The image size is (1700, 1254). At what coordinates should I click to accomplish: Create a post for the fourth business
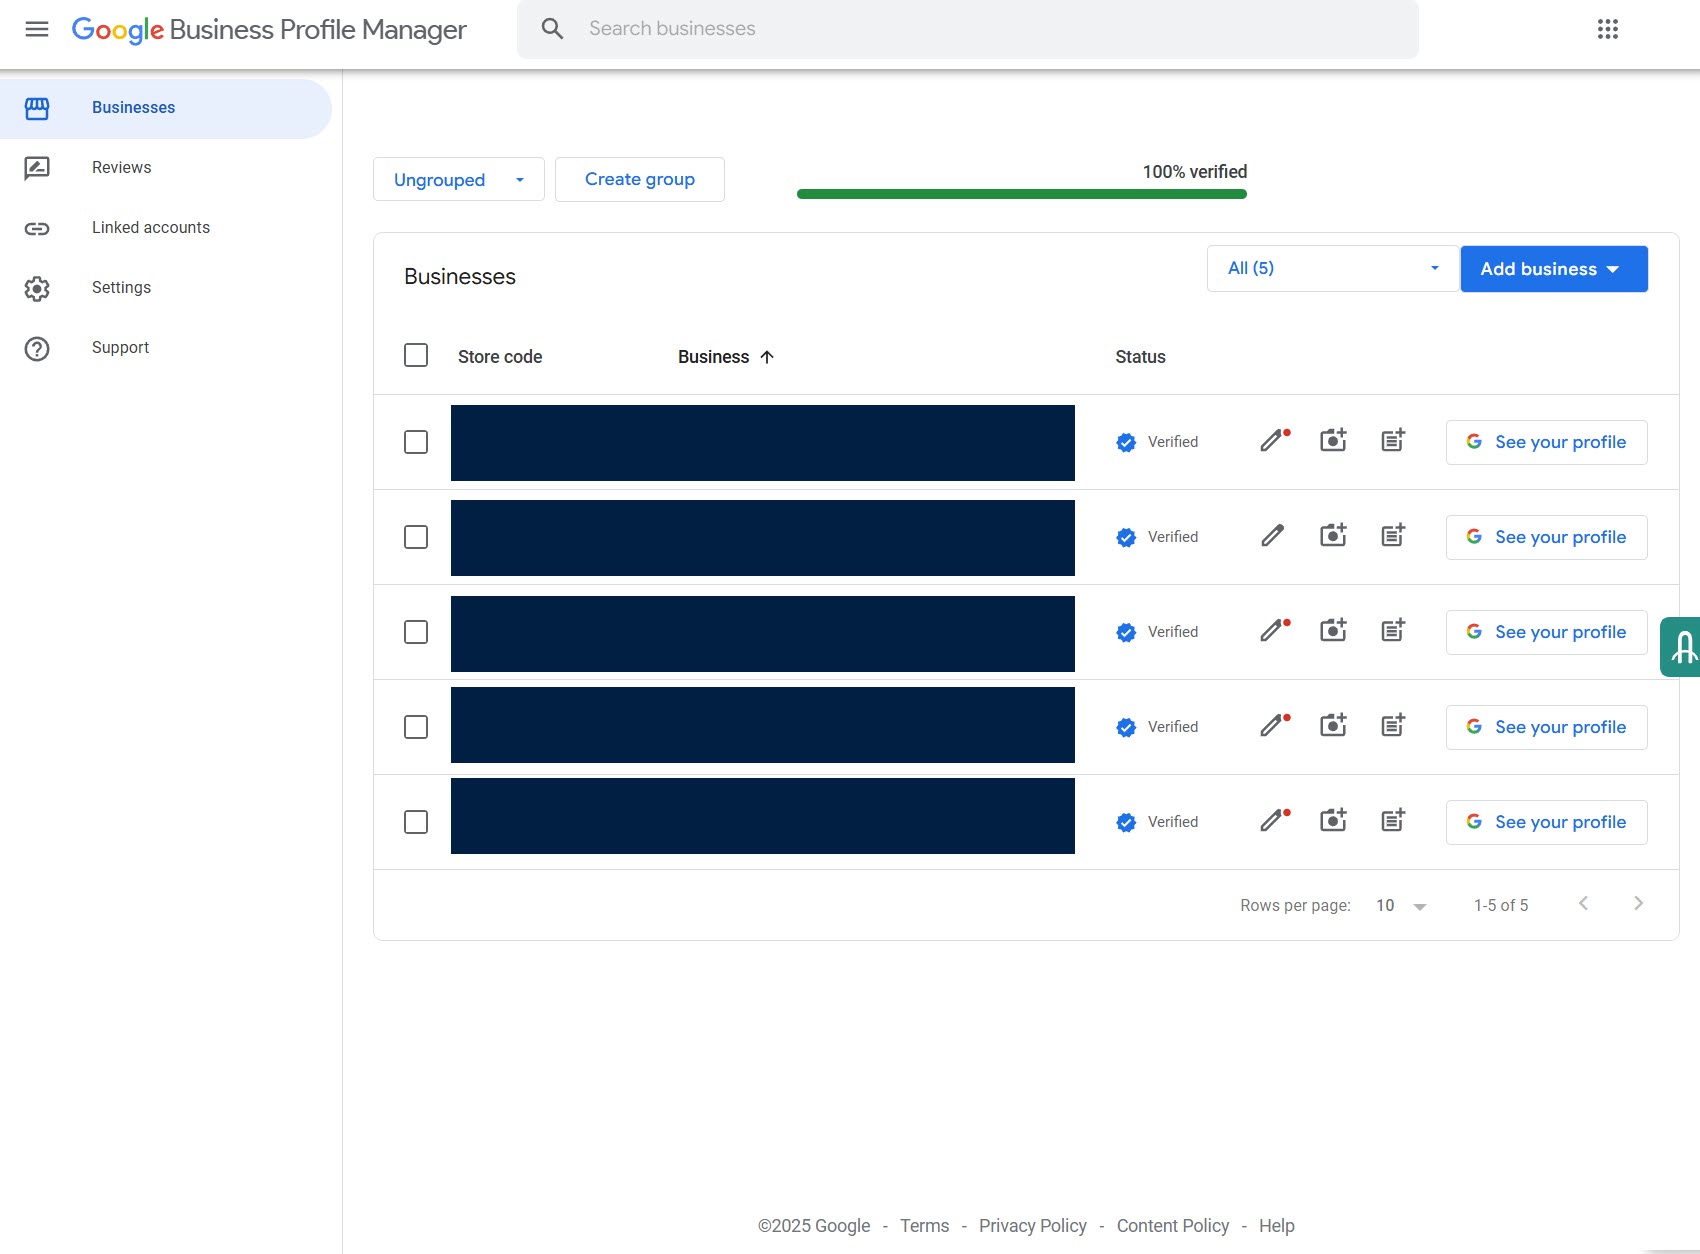(x=1393, y=725)
